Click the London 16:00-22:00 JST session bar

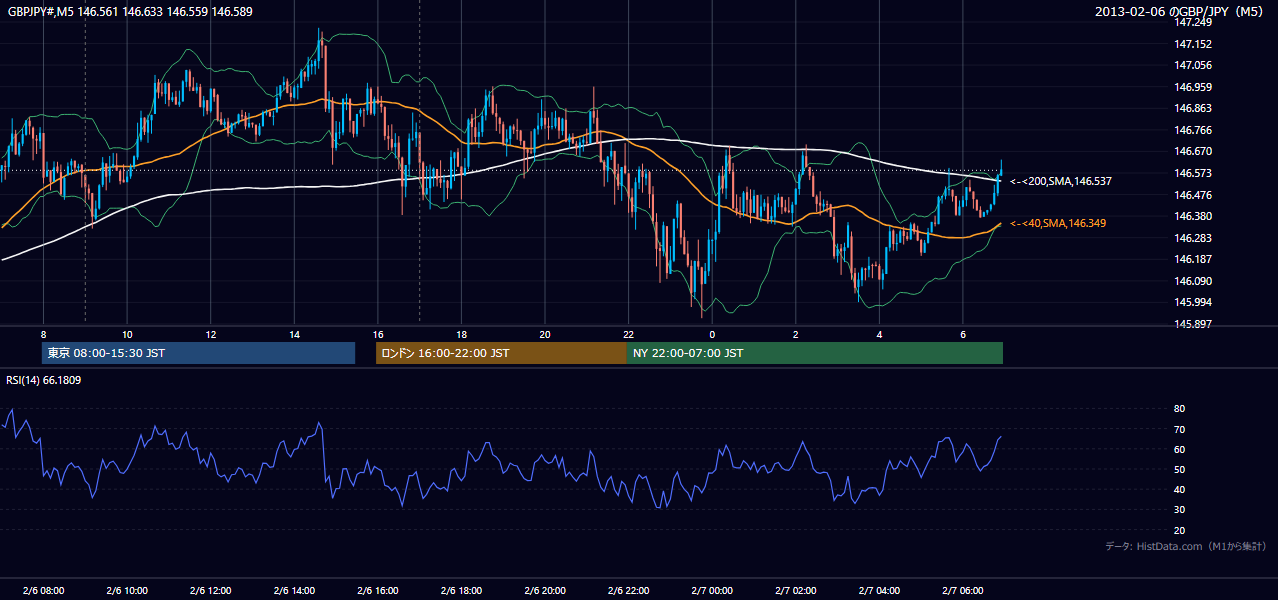(x=501, y=353)
